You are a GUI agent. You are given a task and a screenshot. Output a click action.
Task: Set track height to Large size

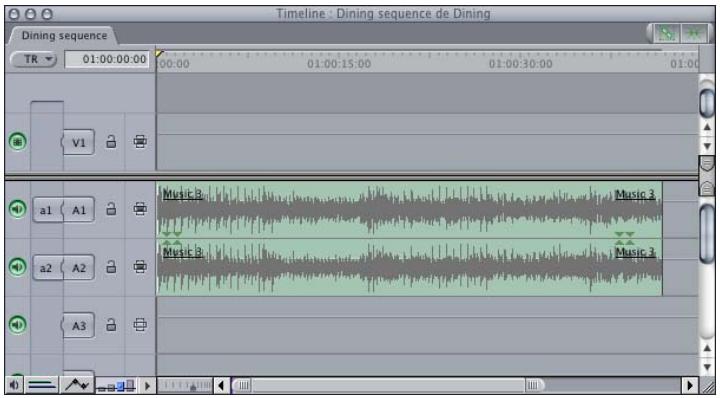[x=130, y=386]
